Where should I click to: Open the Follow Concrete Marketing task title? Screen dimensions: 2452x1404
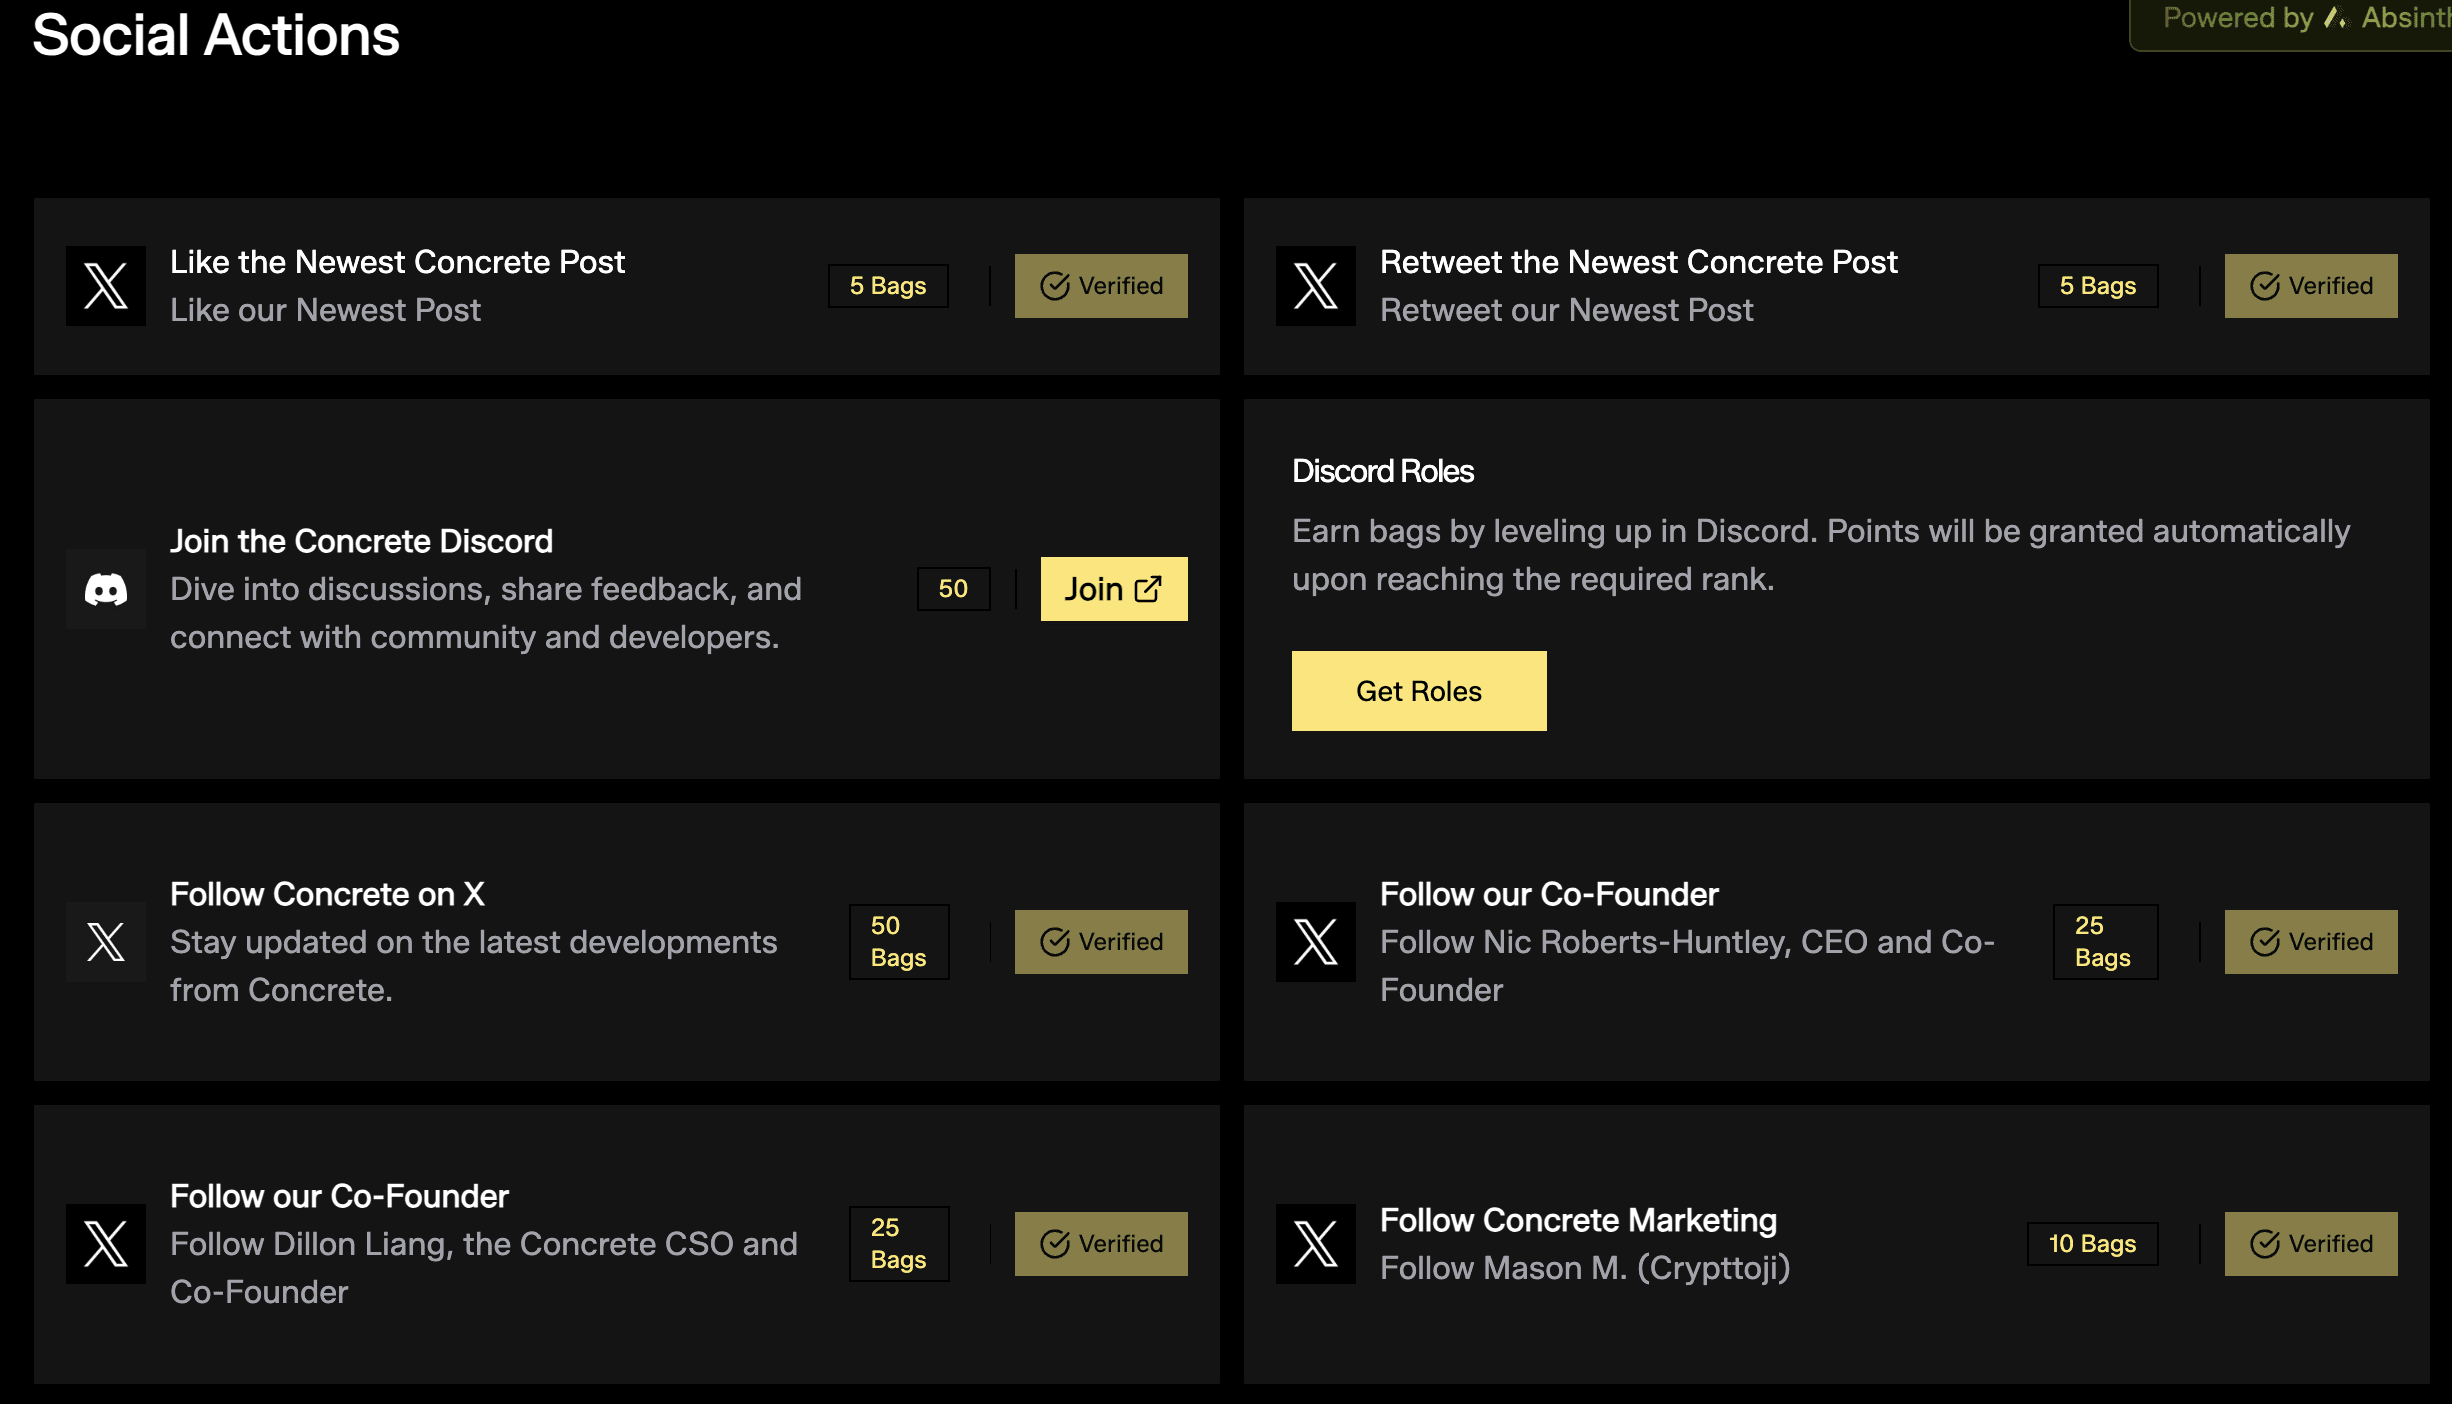(x=1578, y=1220)
